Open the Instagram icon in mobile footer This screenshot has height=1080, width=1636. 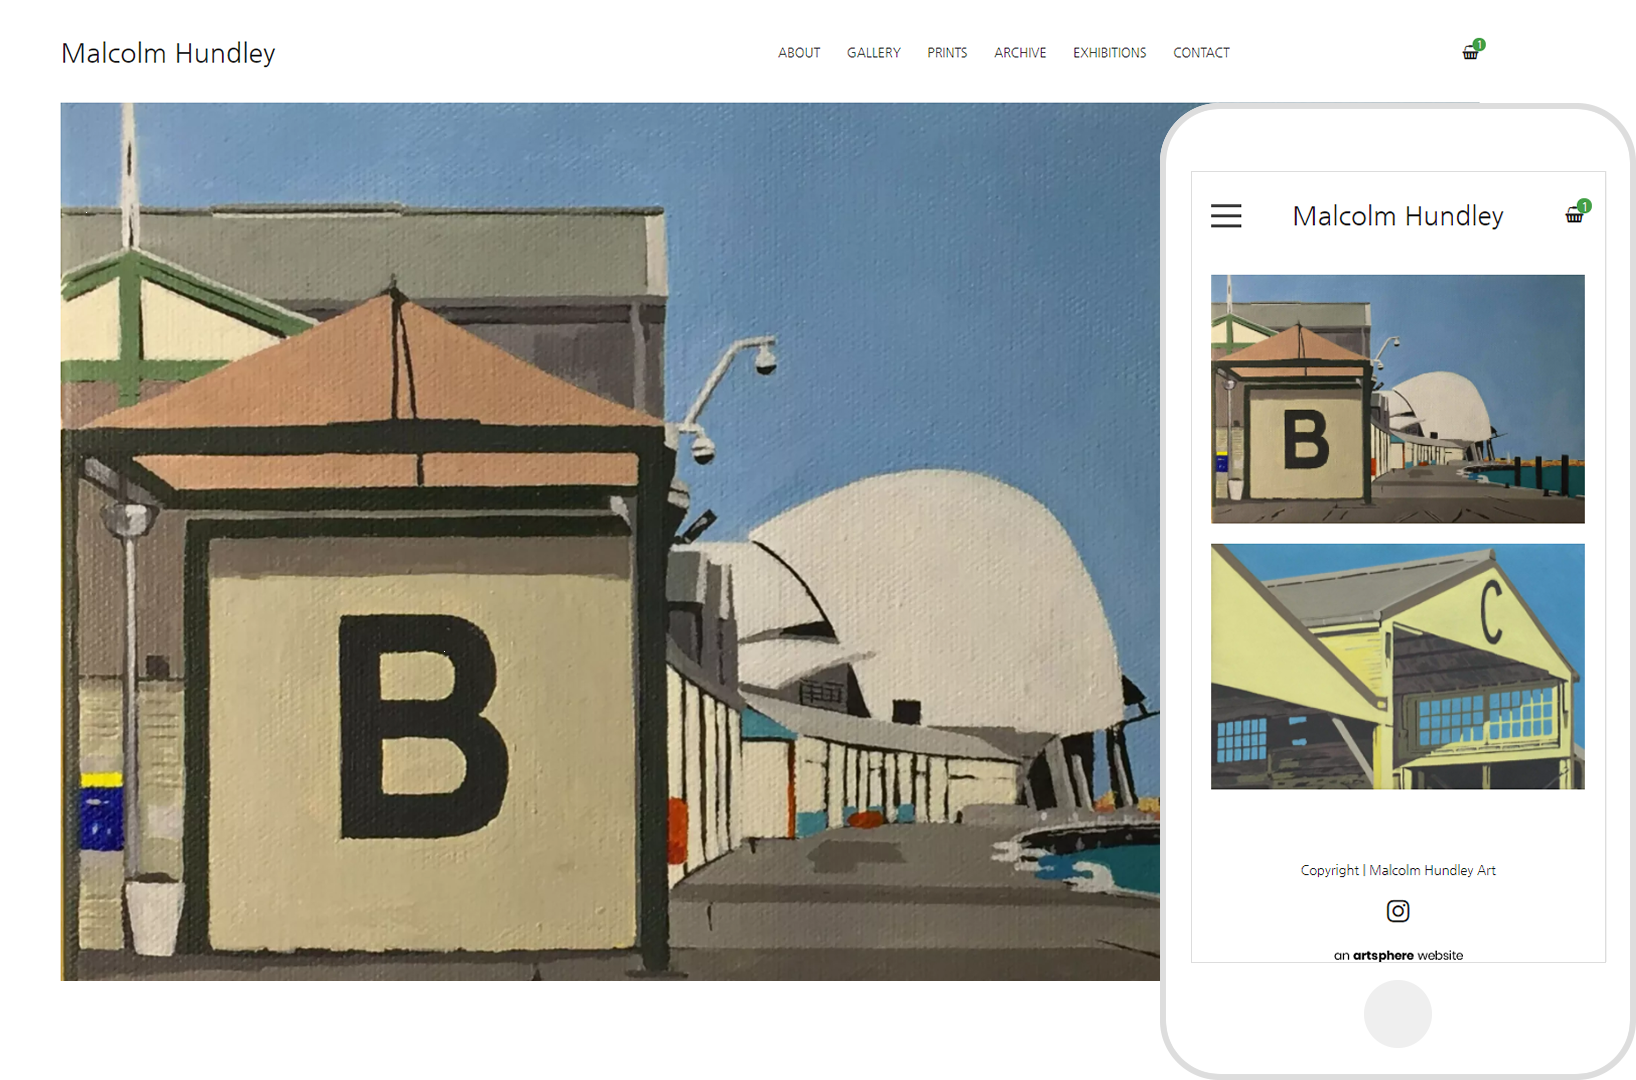pos(1398,911)
